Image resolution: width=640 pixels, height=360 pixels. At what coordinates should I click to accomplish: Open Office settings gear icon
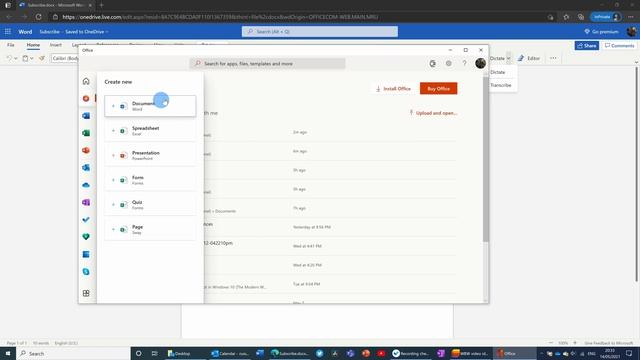(449, 63)
